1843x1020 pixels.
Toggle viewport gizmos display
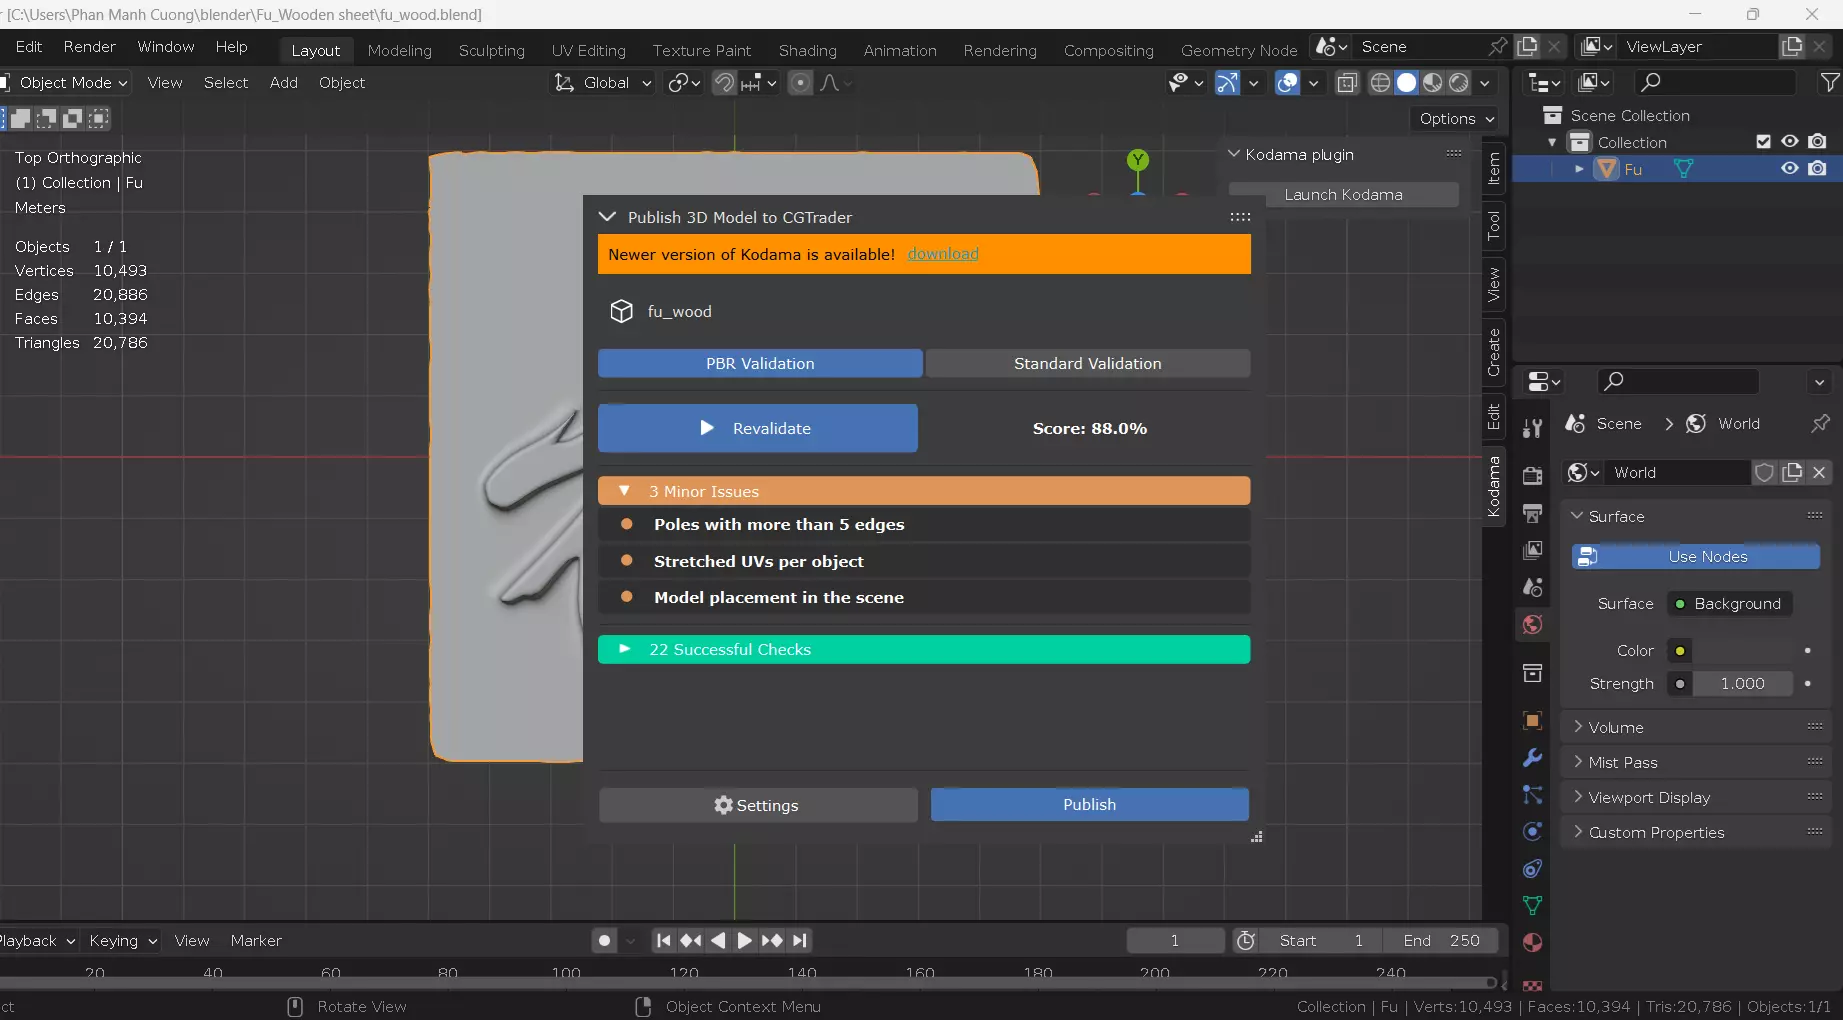1227,83
